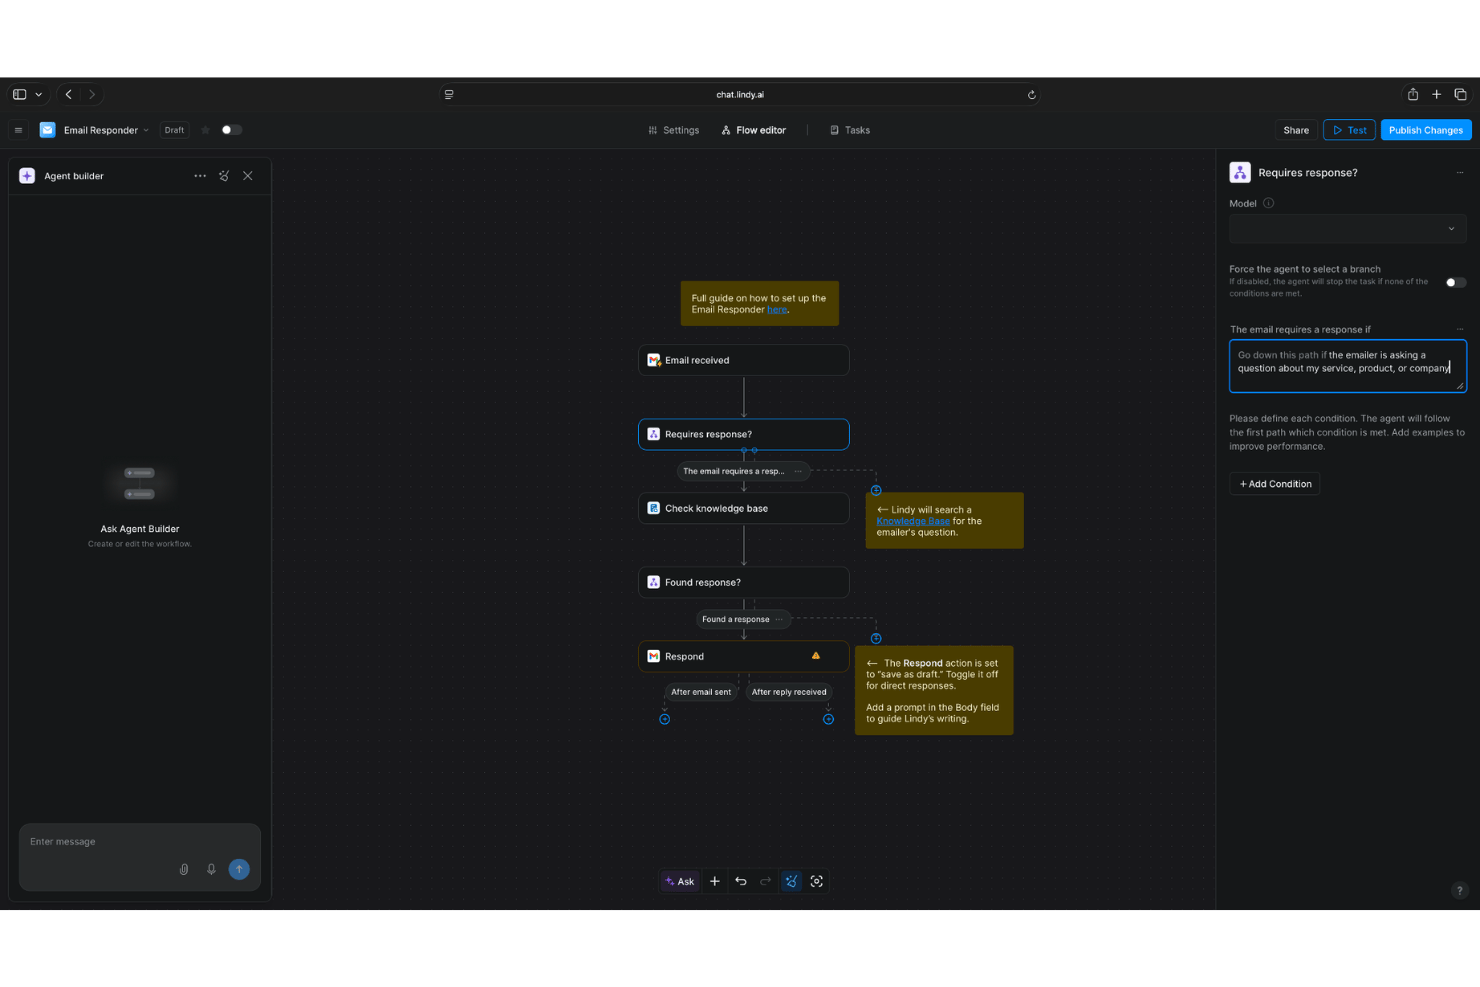
Task: Close the Agent builder panel
Action: coord(248,176)
